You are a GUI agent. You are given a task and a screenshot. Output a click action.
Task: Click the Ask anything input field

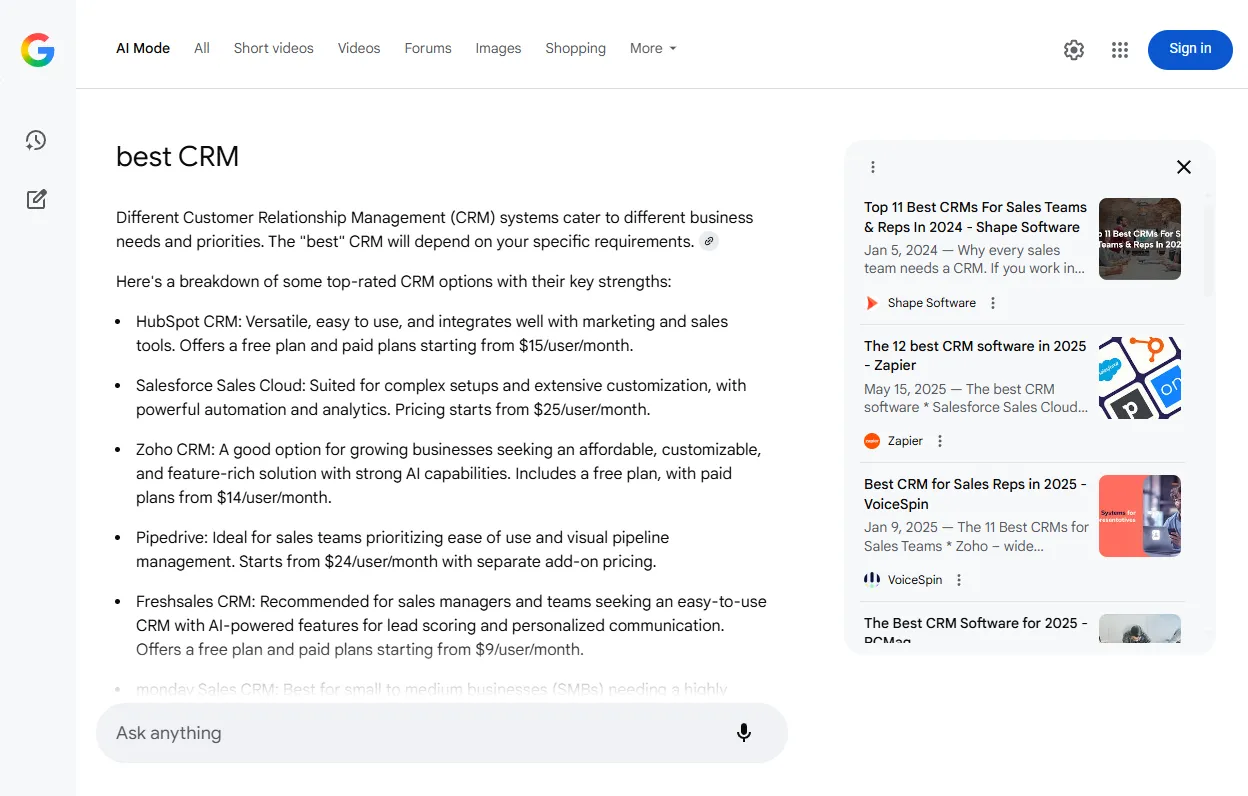[442, 733]
